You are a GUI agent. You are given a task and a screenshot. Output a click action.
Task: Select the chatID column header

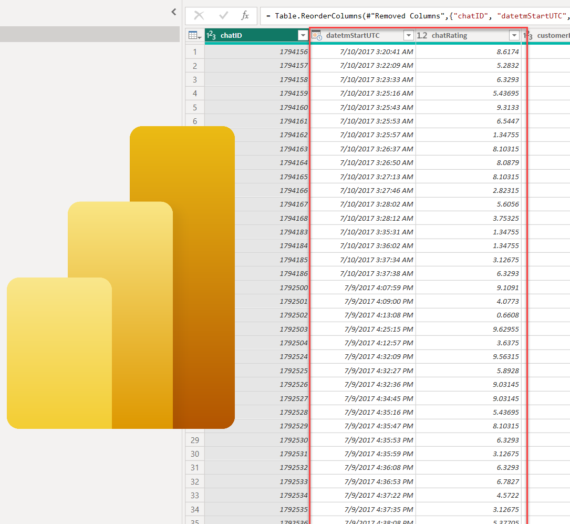point(257,35)
